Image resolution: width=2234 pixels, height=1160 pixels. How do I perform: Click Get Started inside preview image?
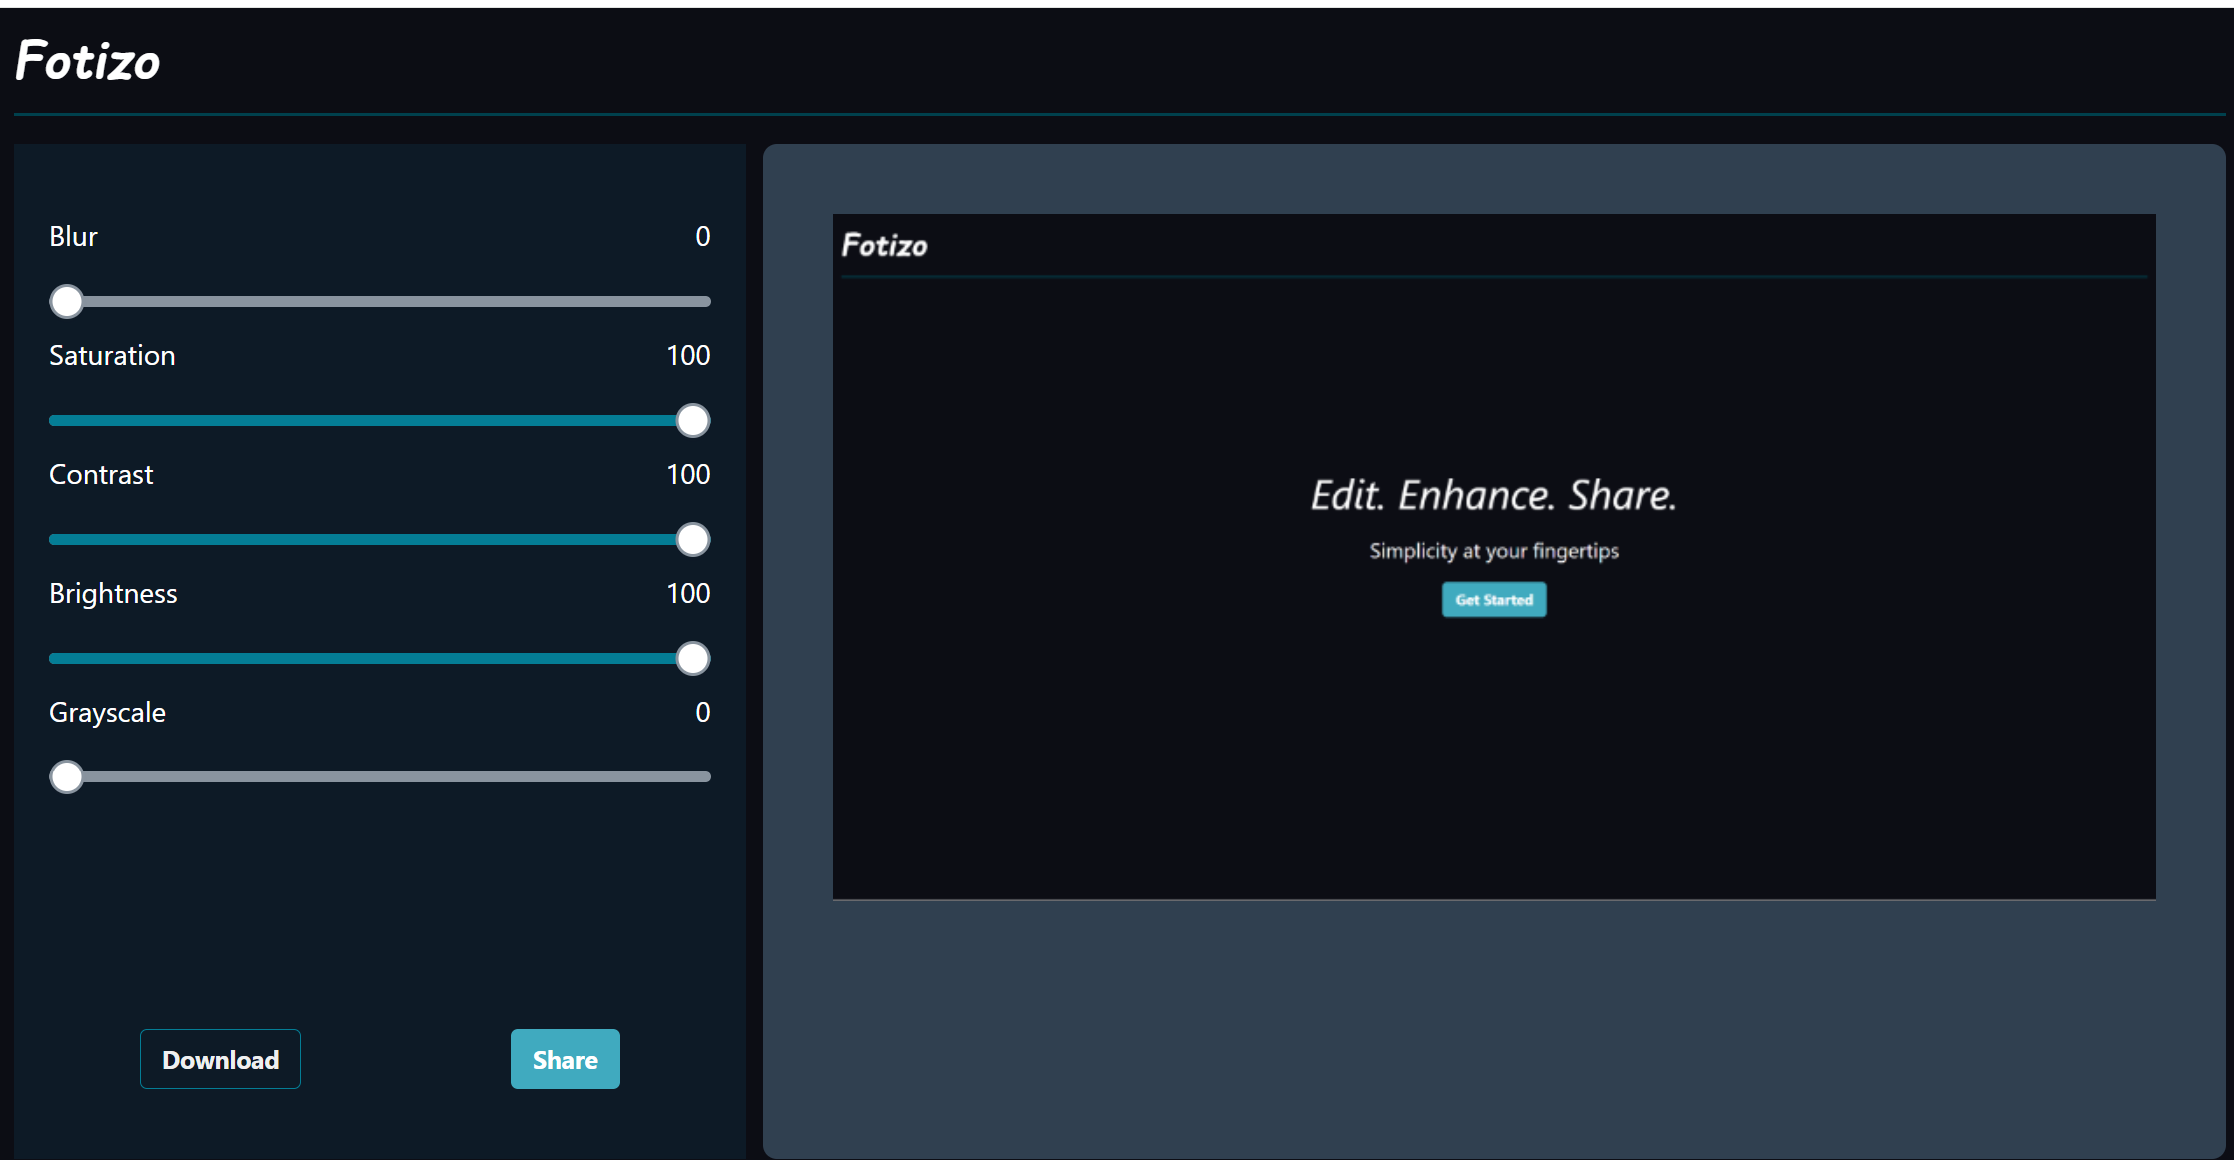coord(1494,600)
